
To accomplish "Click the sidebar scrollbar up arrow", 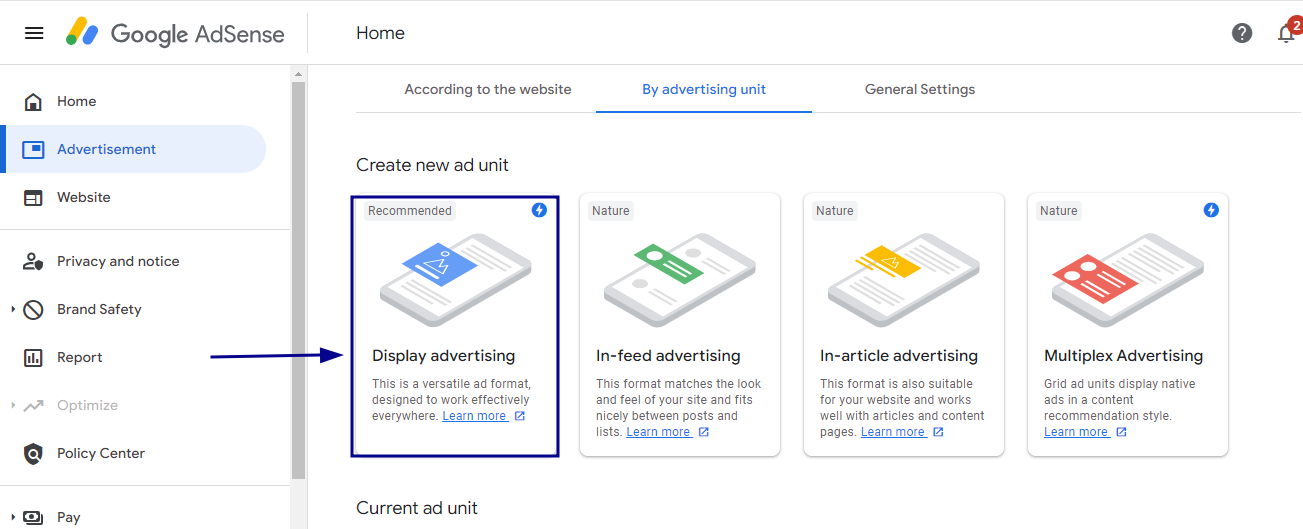I will point(298,73).
